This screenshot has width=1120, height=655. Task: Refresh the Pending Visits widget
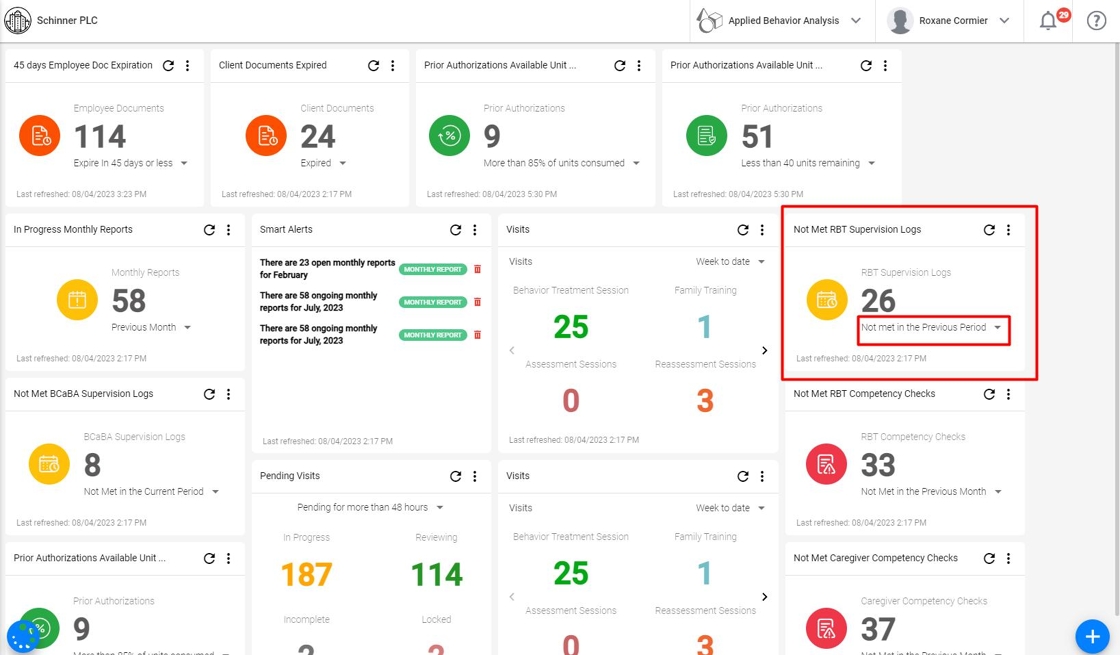click(455, 476)
